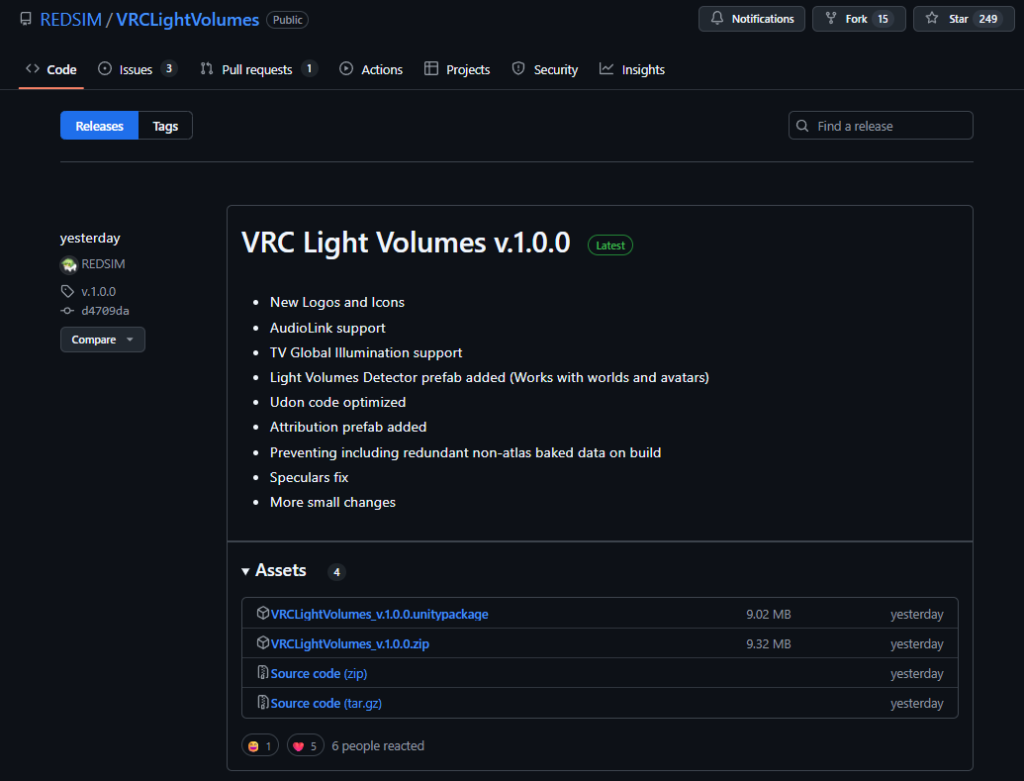Click the tag icon next to v.1.0.0

(x=67, y=291)
